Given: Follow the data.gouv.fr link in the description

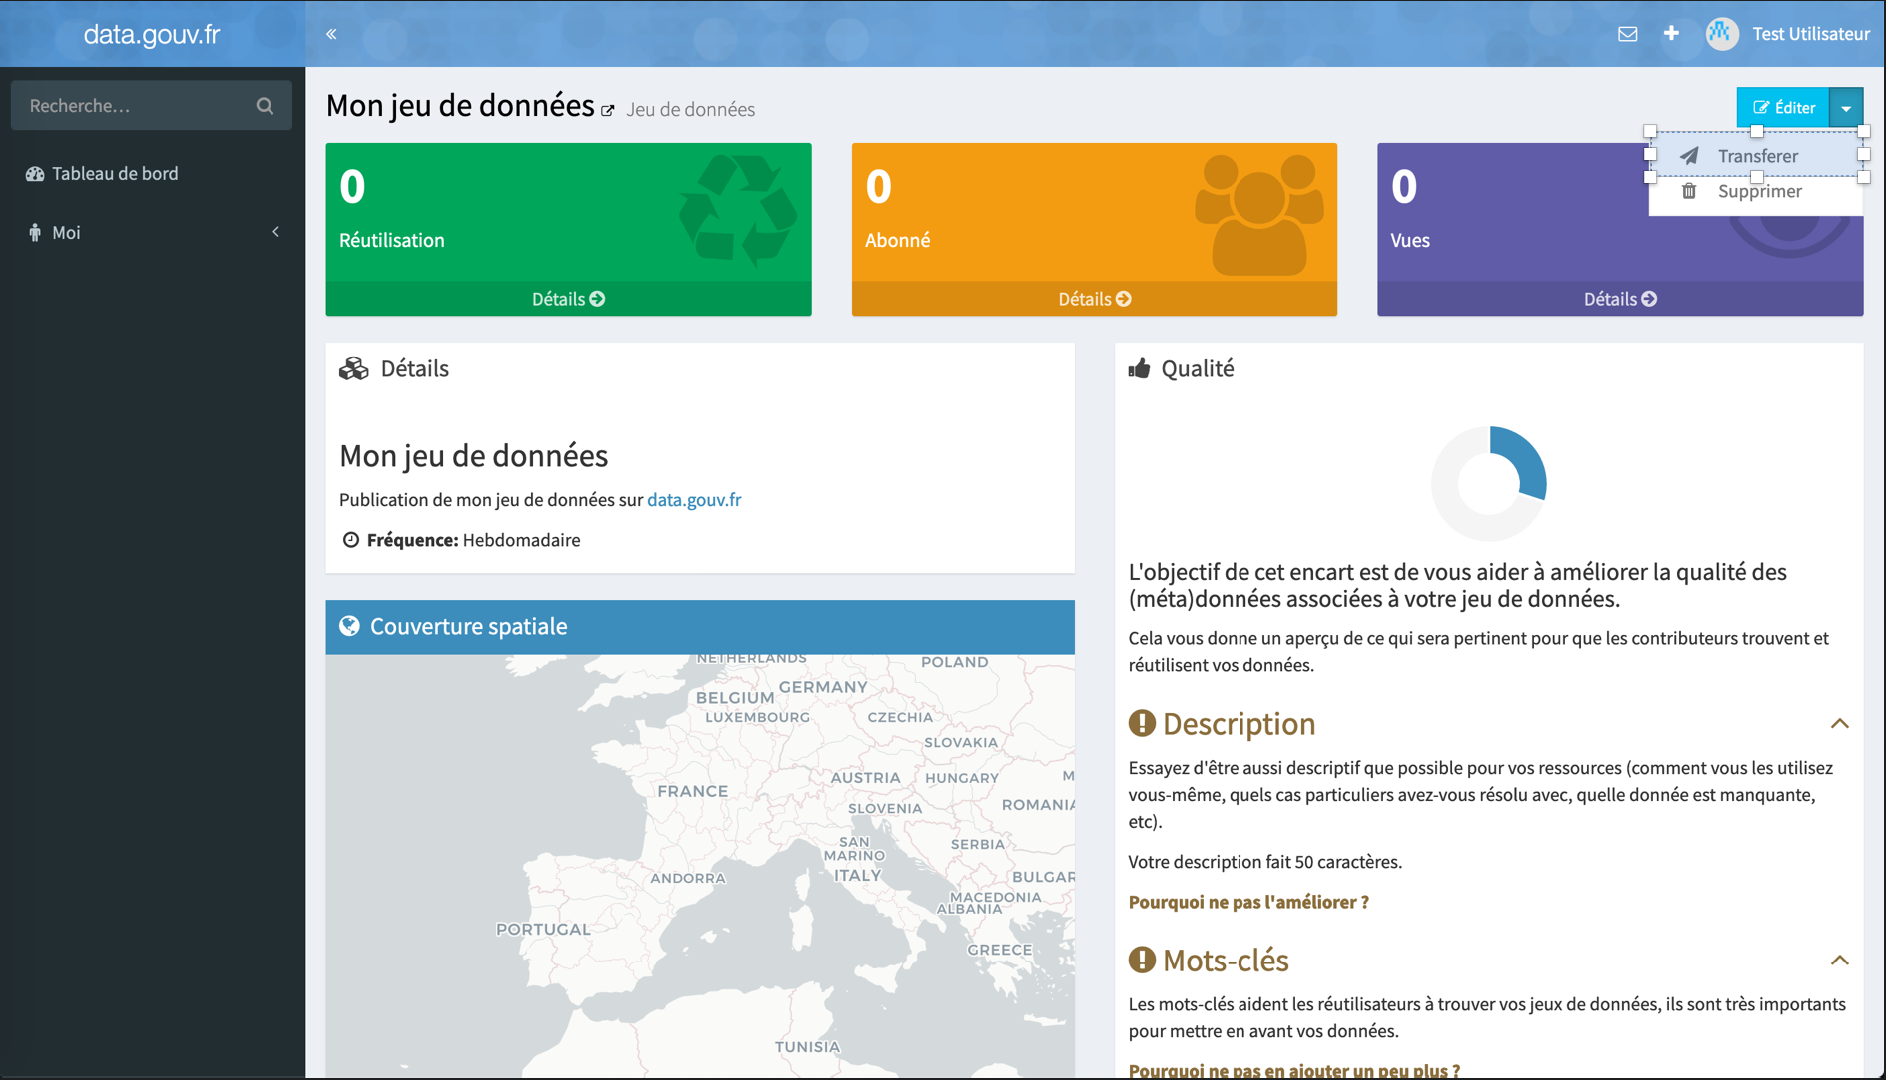Looking at the screenshot, I should pos(694,500).
